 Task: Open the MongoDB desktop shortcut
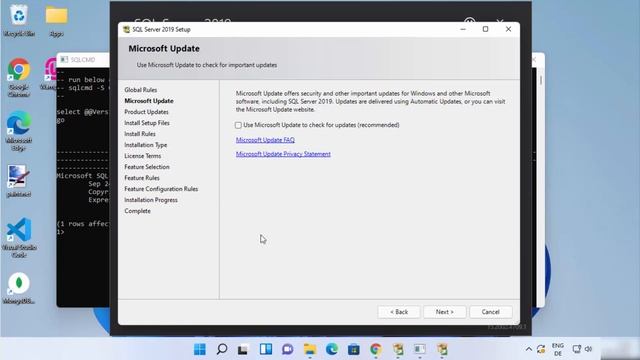[x=19, y=288]
